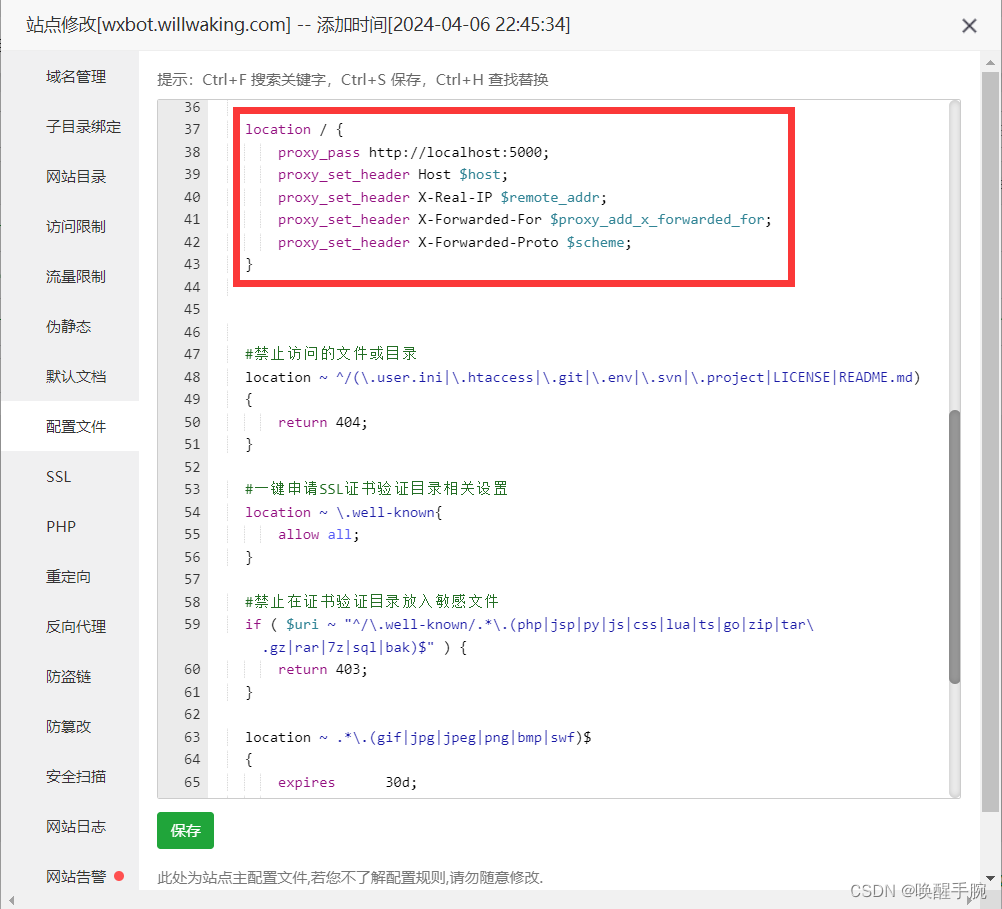Click the X-Real-IP $remote_addr line

tap(442, 197)
